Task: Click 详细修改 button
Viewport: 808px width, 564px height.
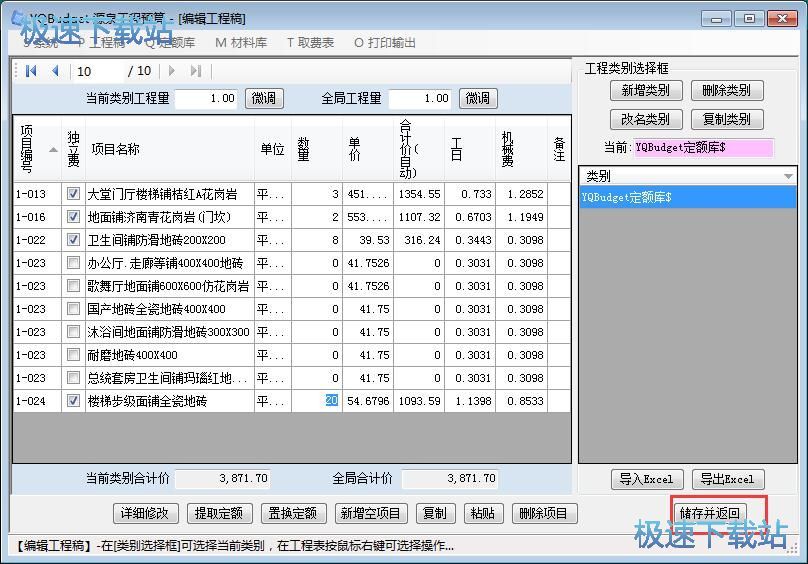Action: pyautogui.click(x=145, y=513)
